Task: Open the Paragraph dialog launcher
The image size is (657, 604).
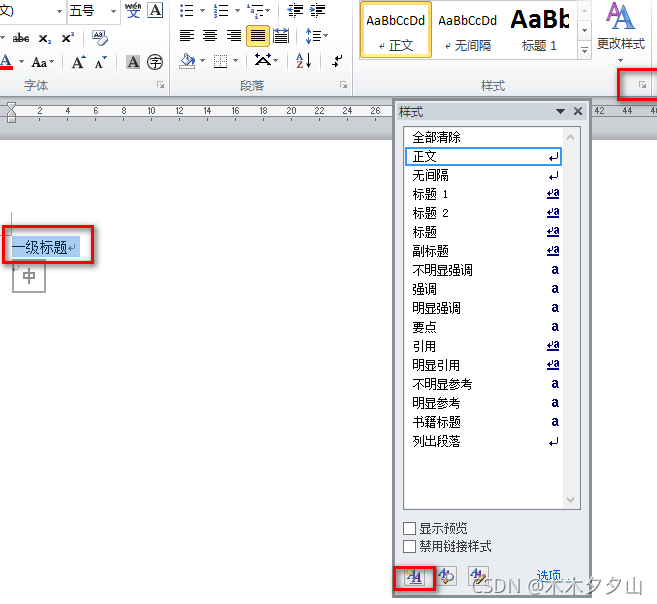Action: pos(344,85)
